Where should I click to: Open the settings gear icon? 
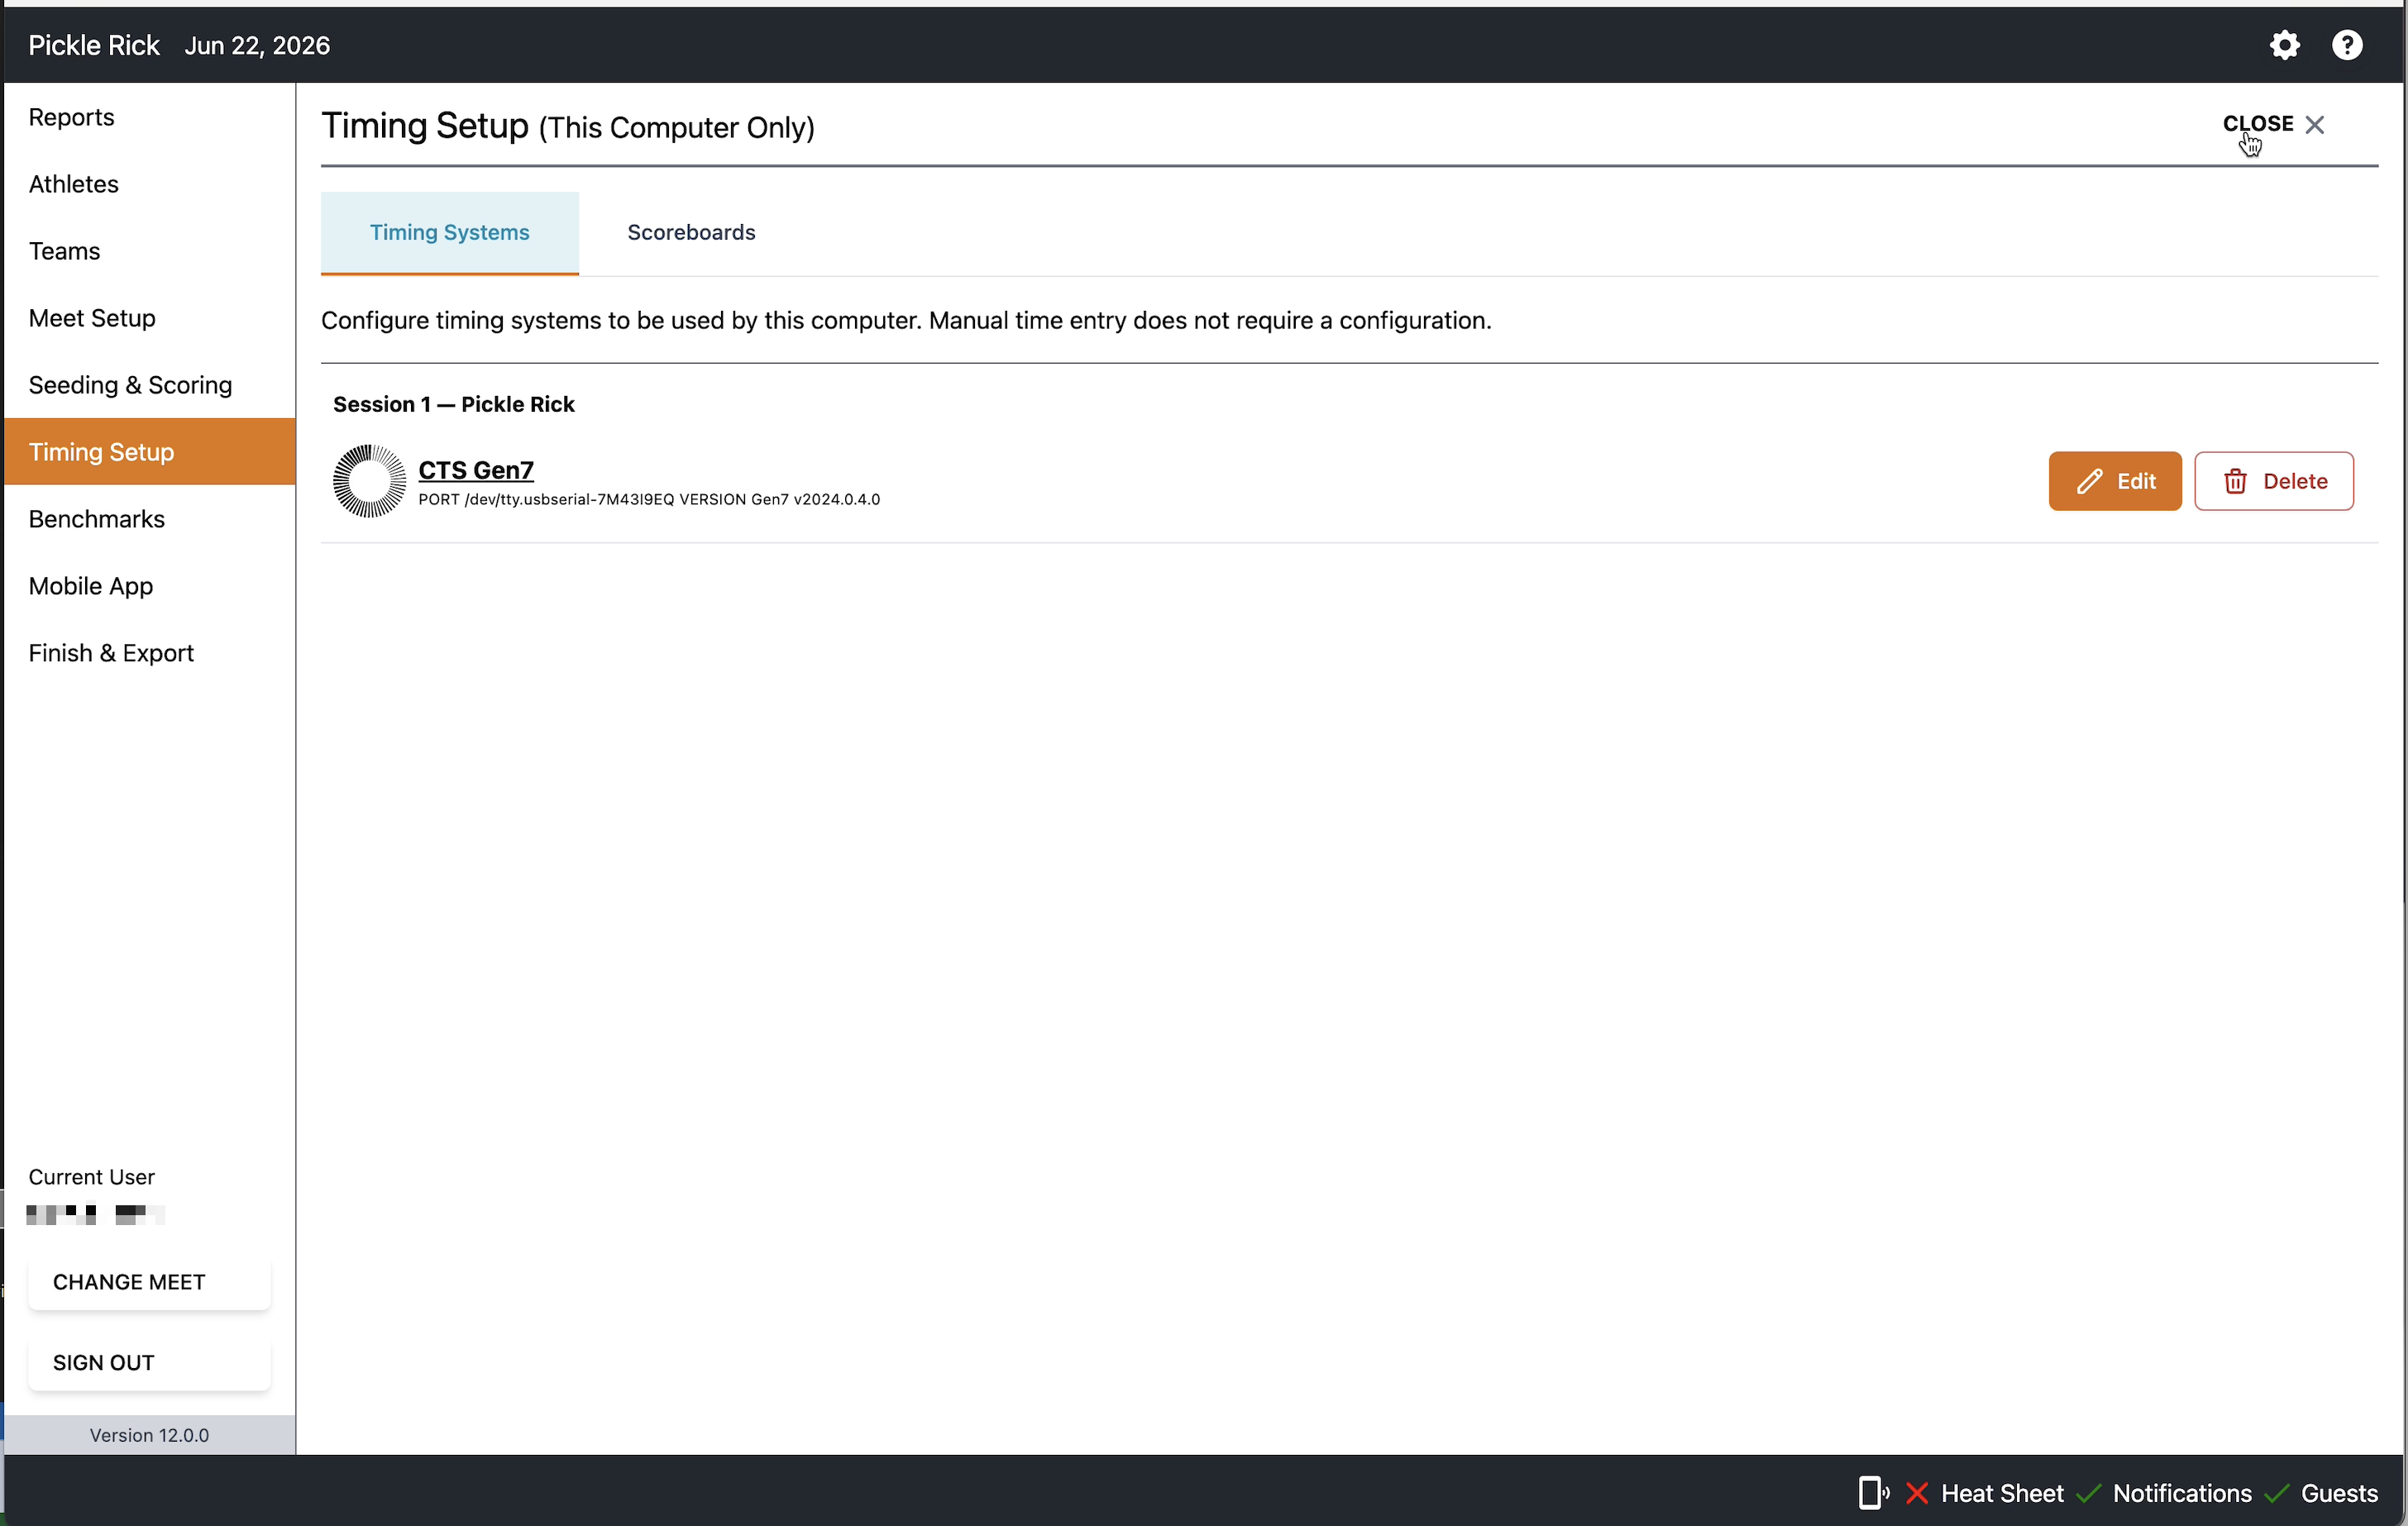pos(2284,45)
